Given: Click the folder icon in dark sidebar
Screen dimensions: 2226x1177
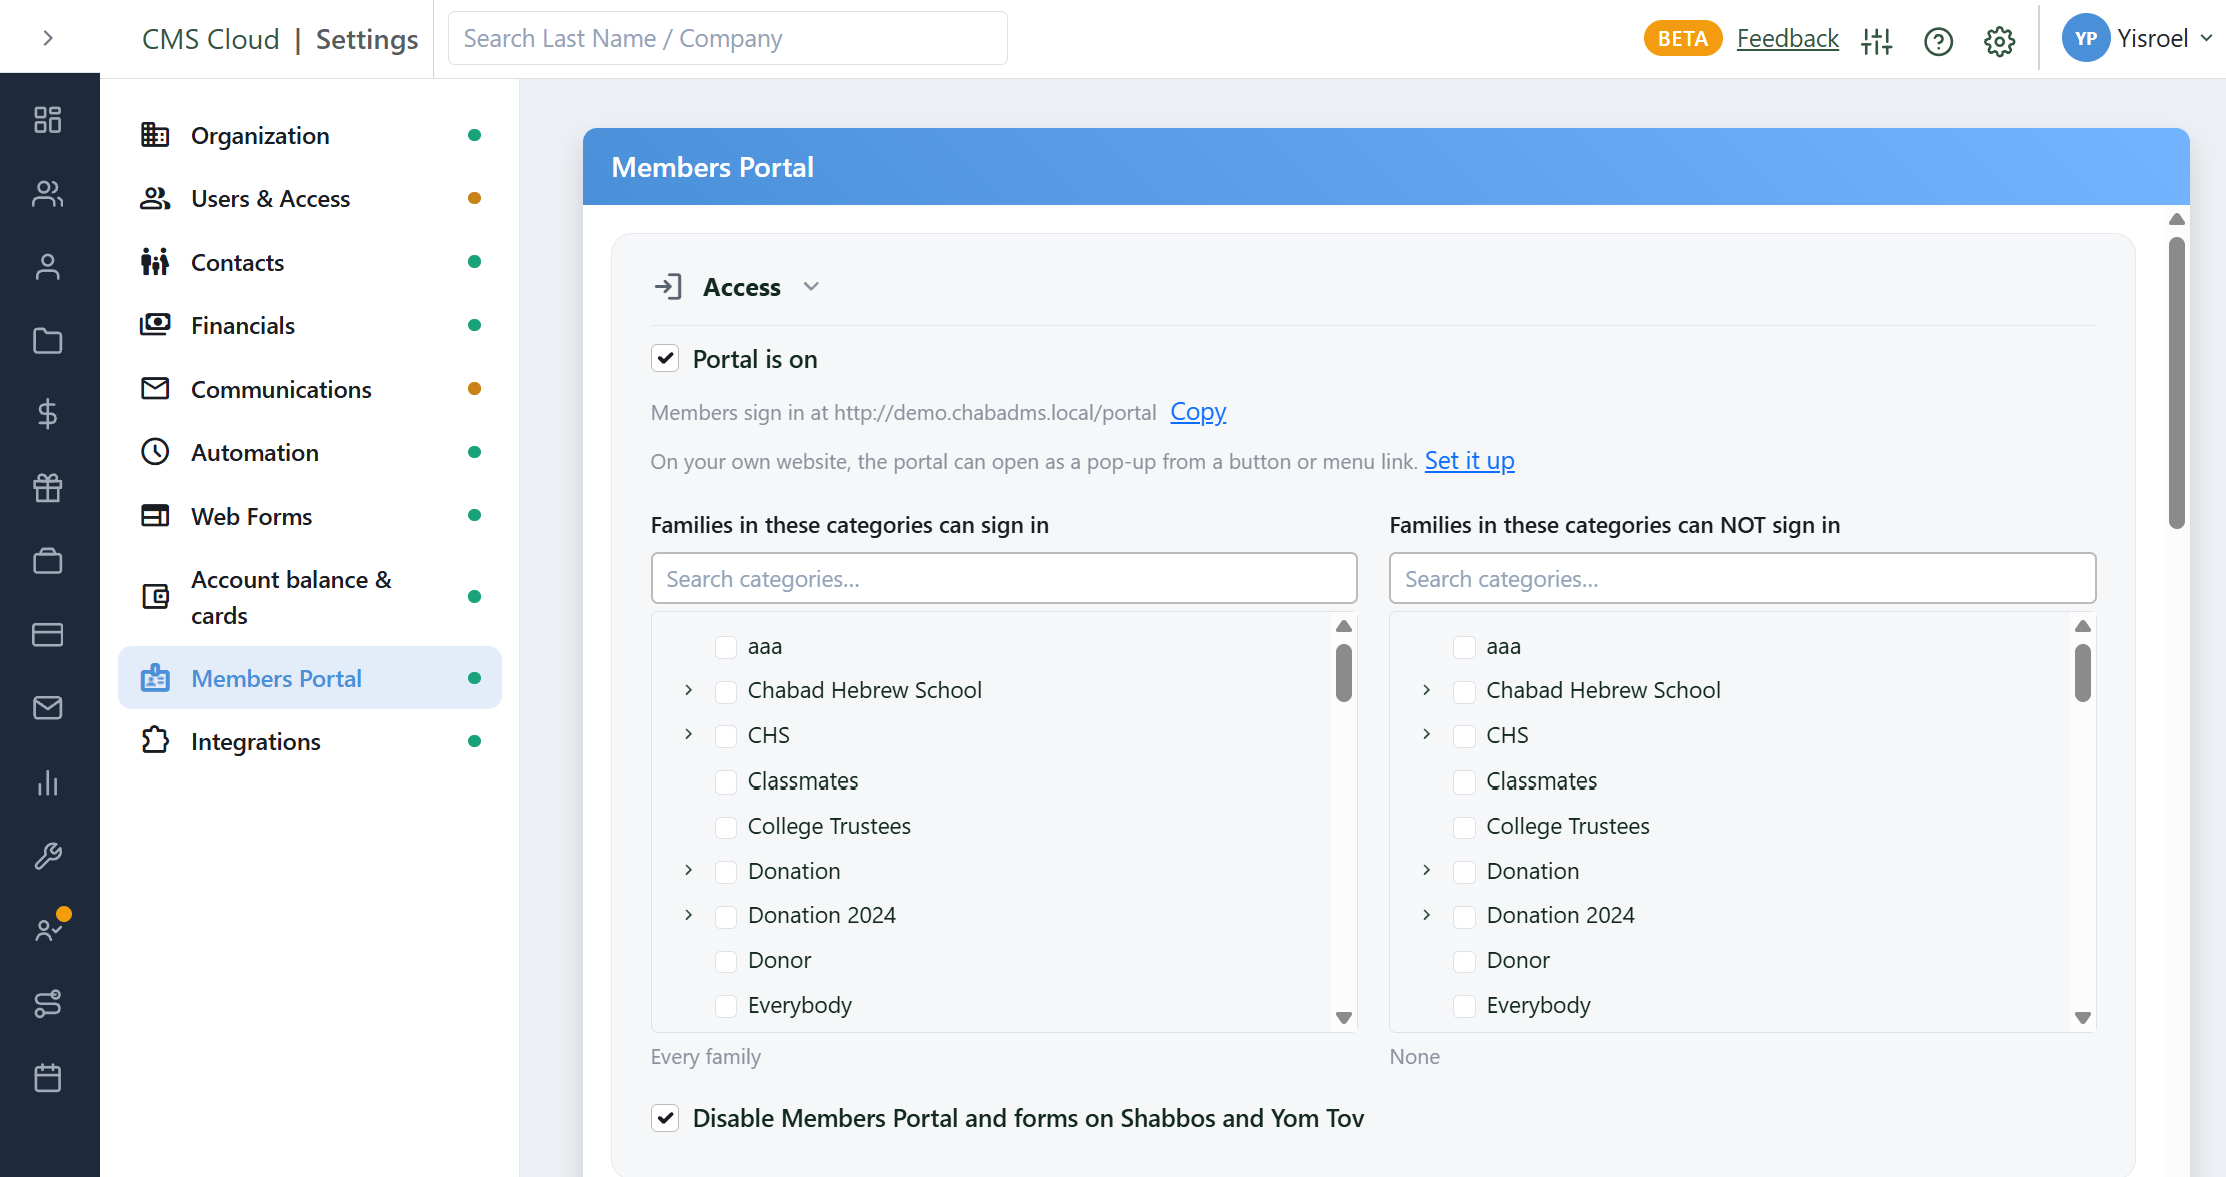Looking at the screenshot, I should click(48, 341).
